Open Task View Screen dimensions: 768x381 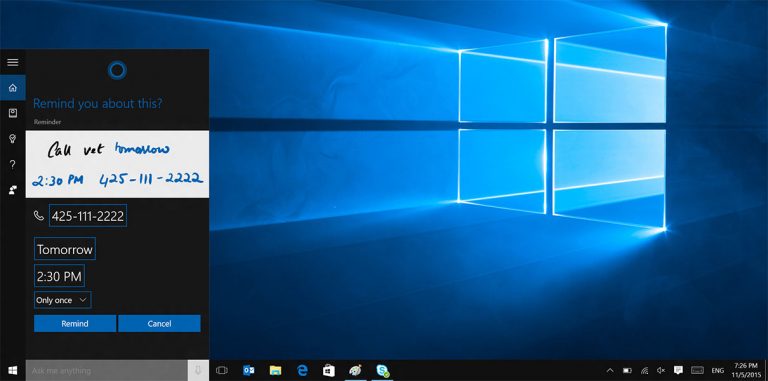222,370
